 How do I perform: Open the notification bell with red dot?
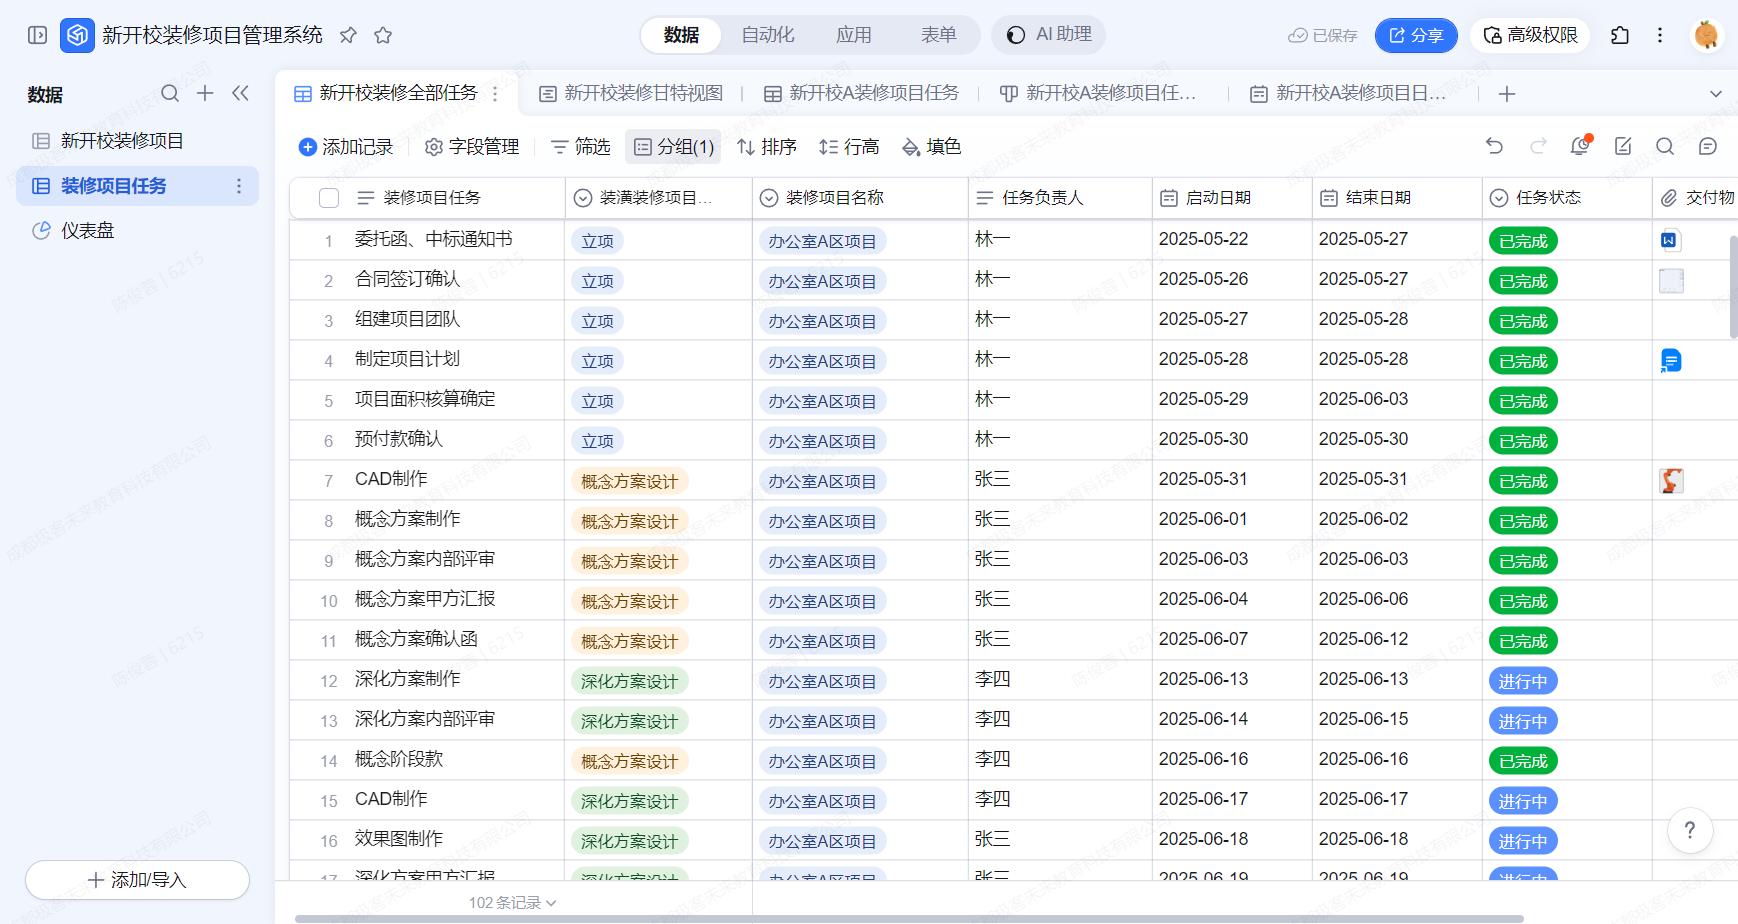tap(1580, 146)
